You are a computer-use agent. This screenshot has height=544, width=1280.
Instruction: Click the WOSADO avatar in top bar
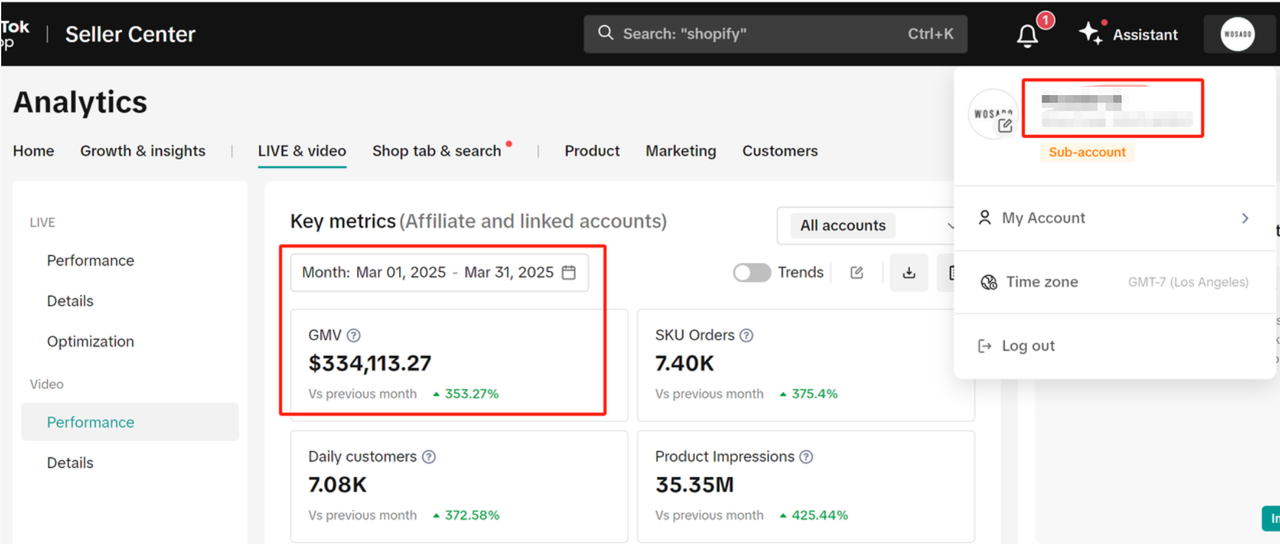[x=1237, y=34]
